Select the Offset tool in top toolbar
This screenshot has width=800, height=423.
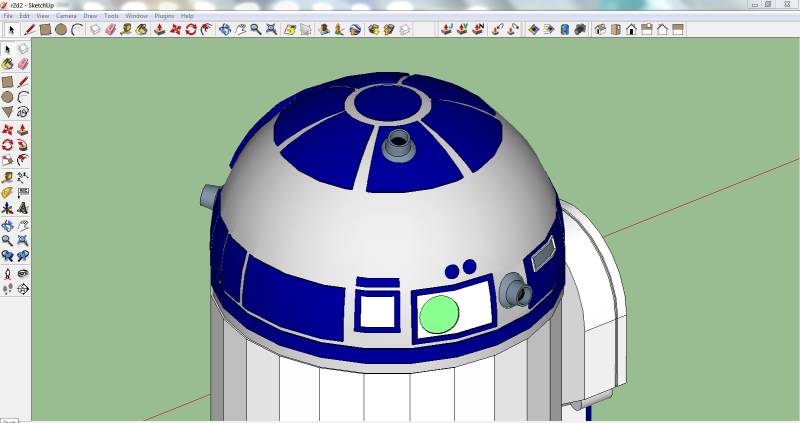pos(206,30)
